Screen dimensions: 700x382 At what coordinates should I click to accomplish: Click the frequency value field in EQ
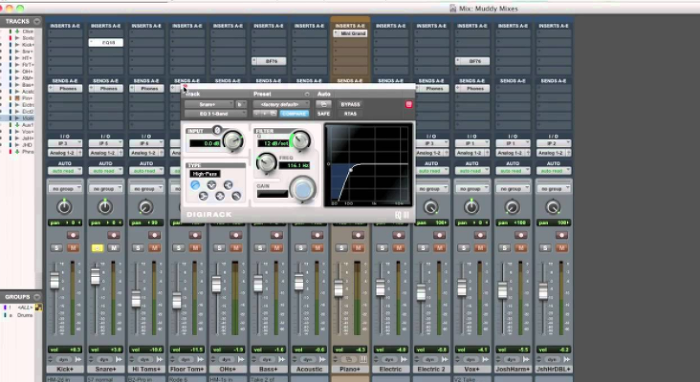[295, 166]
